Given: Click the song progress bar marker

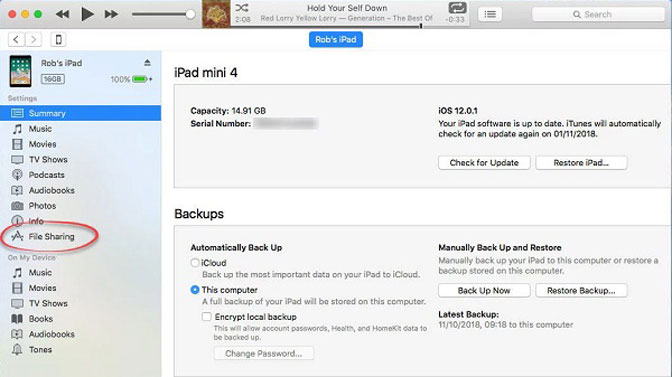Looking at the screenshot, I should tap(421, 26).
